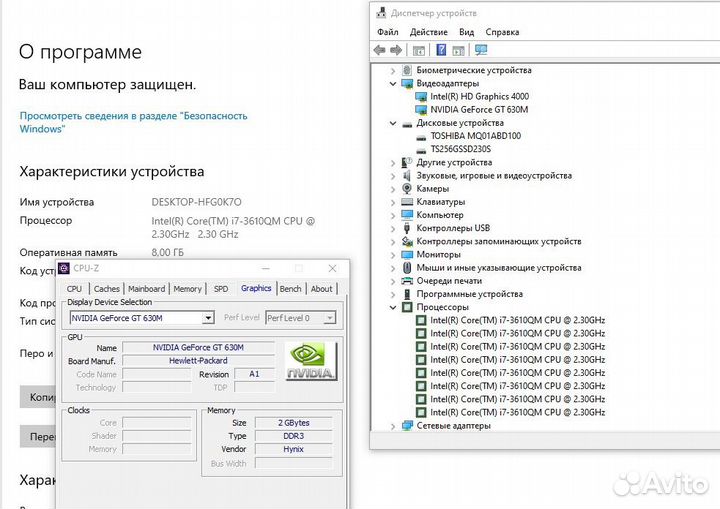Click the Контроллеры запоминающих устройств icon
Image resolution: width=720 pixels, height=509 pixels.
pyautogui.click(x=407, y=241)
